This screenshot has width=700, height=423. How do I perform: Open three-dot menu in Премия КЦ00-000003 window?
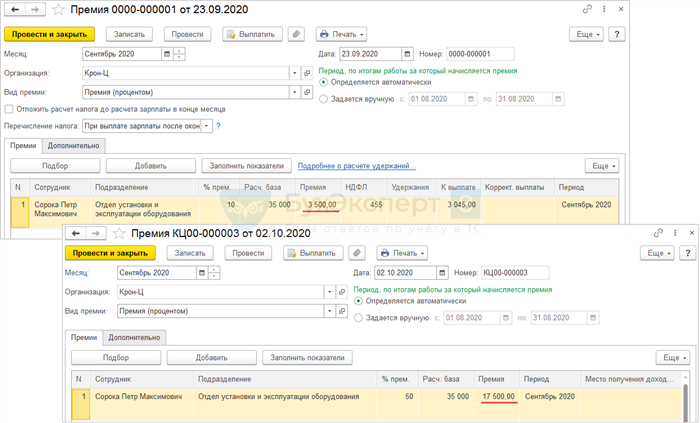[x=675, y=233]
